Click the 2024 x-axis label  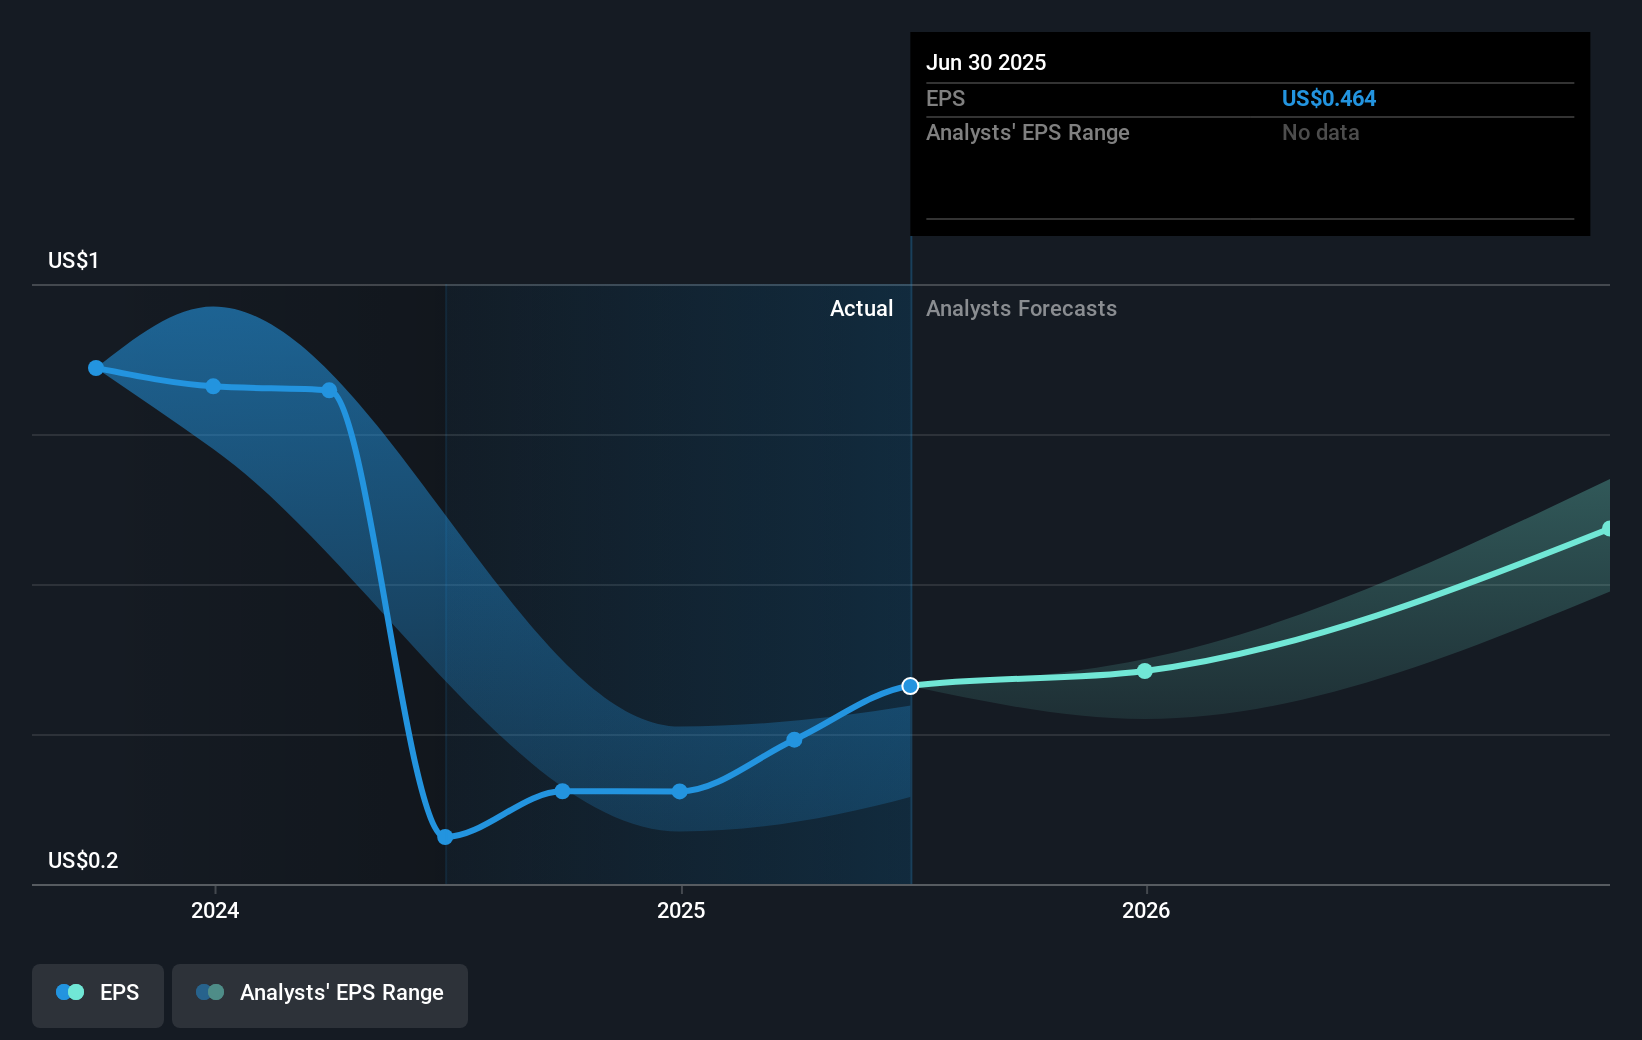215,910
